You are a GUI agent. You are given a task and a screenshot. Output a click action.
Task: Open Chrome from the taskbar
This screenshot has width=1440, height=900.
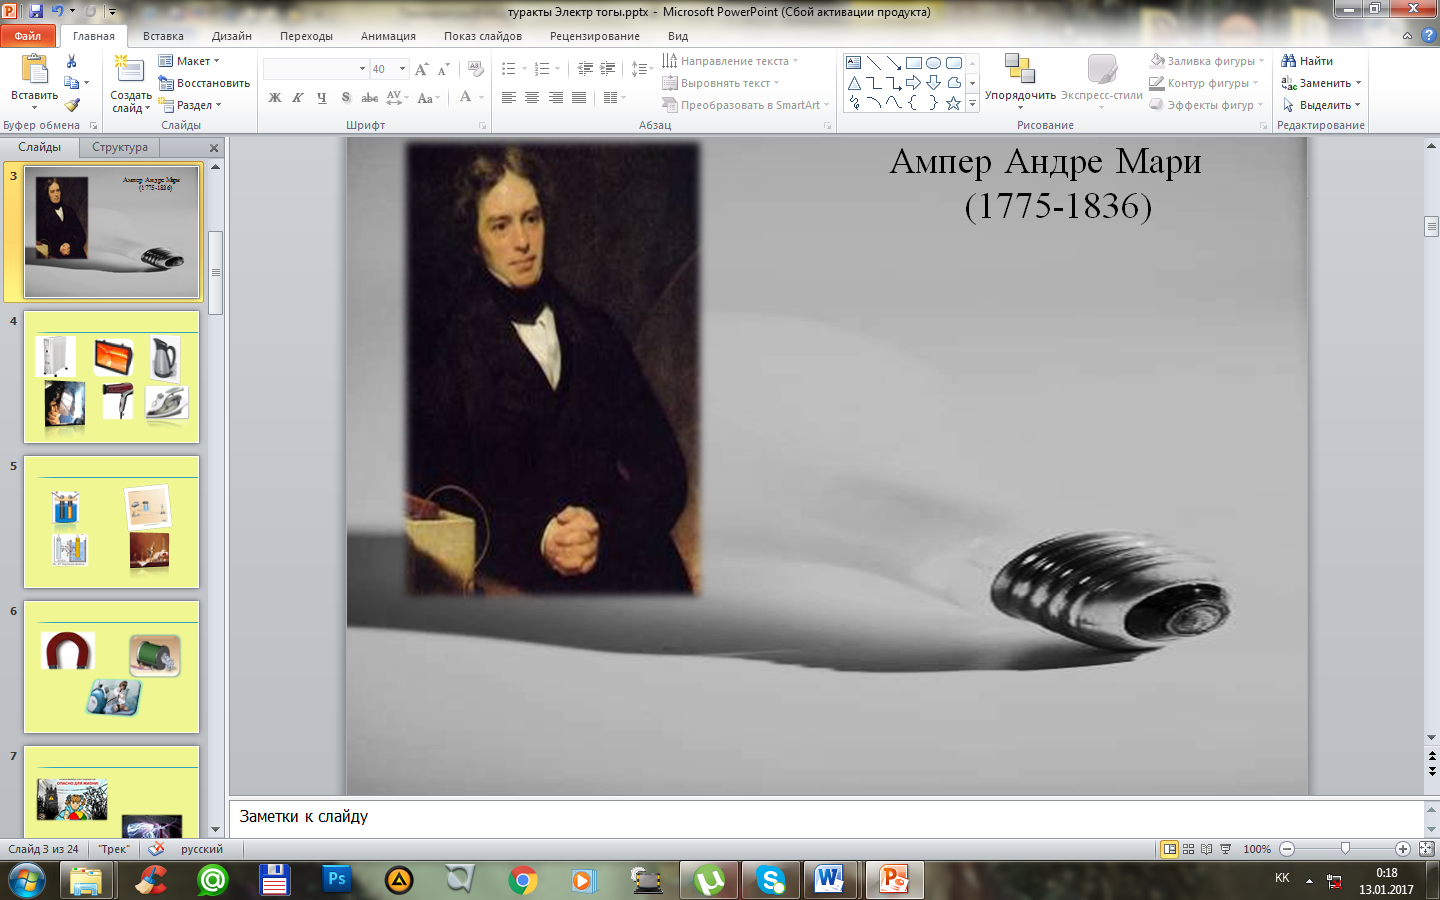tap(522, 880)
